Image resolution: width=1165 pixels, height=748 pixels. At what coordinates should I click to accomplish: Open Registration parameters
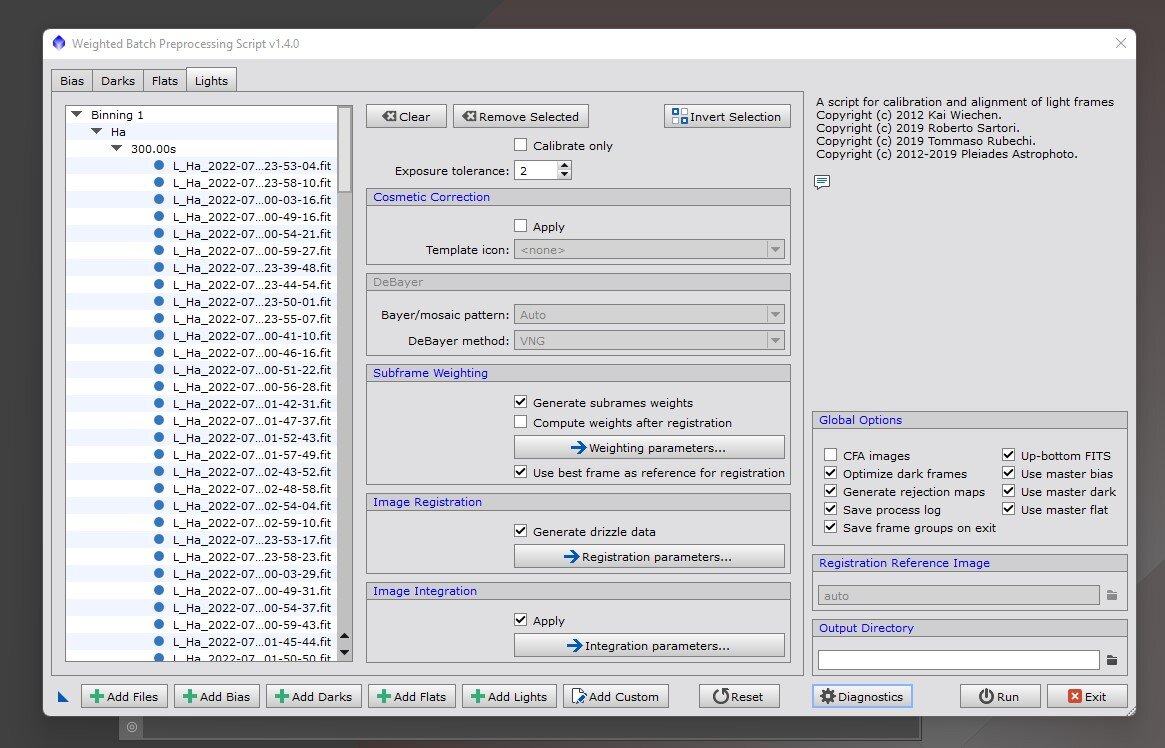(649, 556)
